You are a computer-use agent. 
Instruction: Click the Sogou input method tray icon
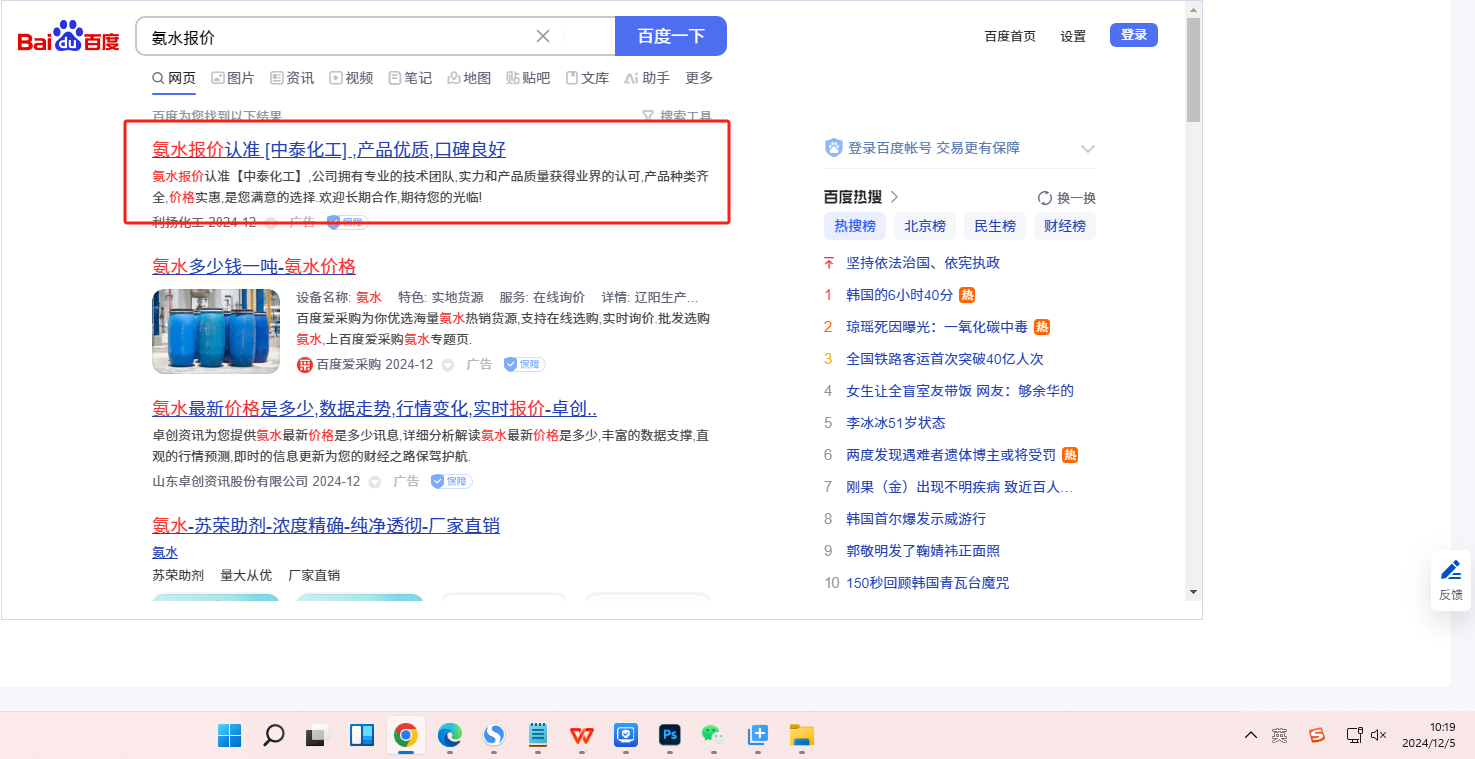click(1317, 736)
